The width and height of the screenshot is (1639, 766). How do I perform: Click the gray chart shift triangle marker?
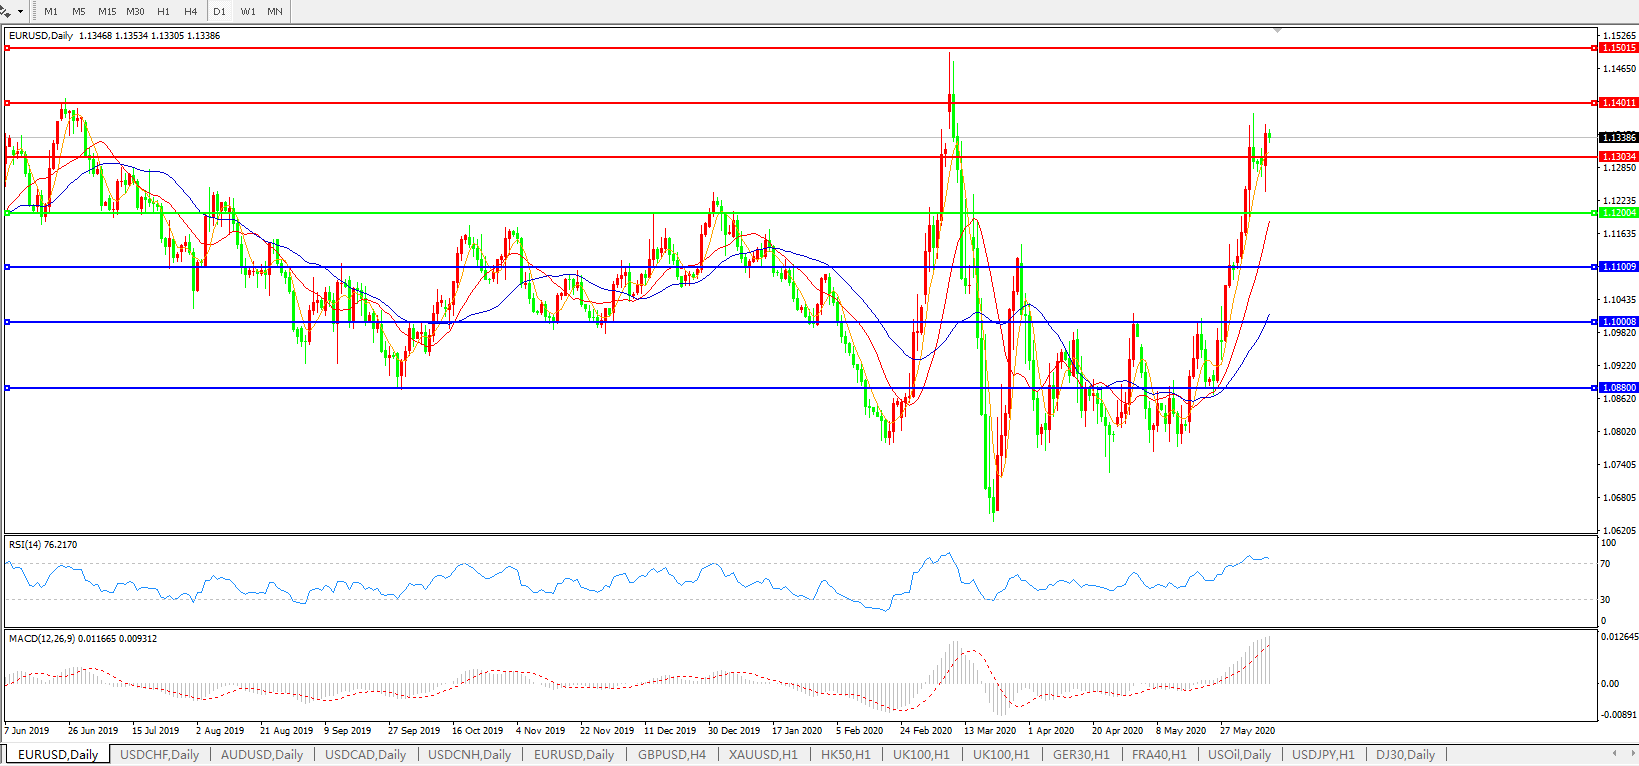(x=1277, y=31)
